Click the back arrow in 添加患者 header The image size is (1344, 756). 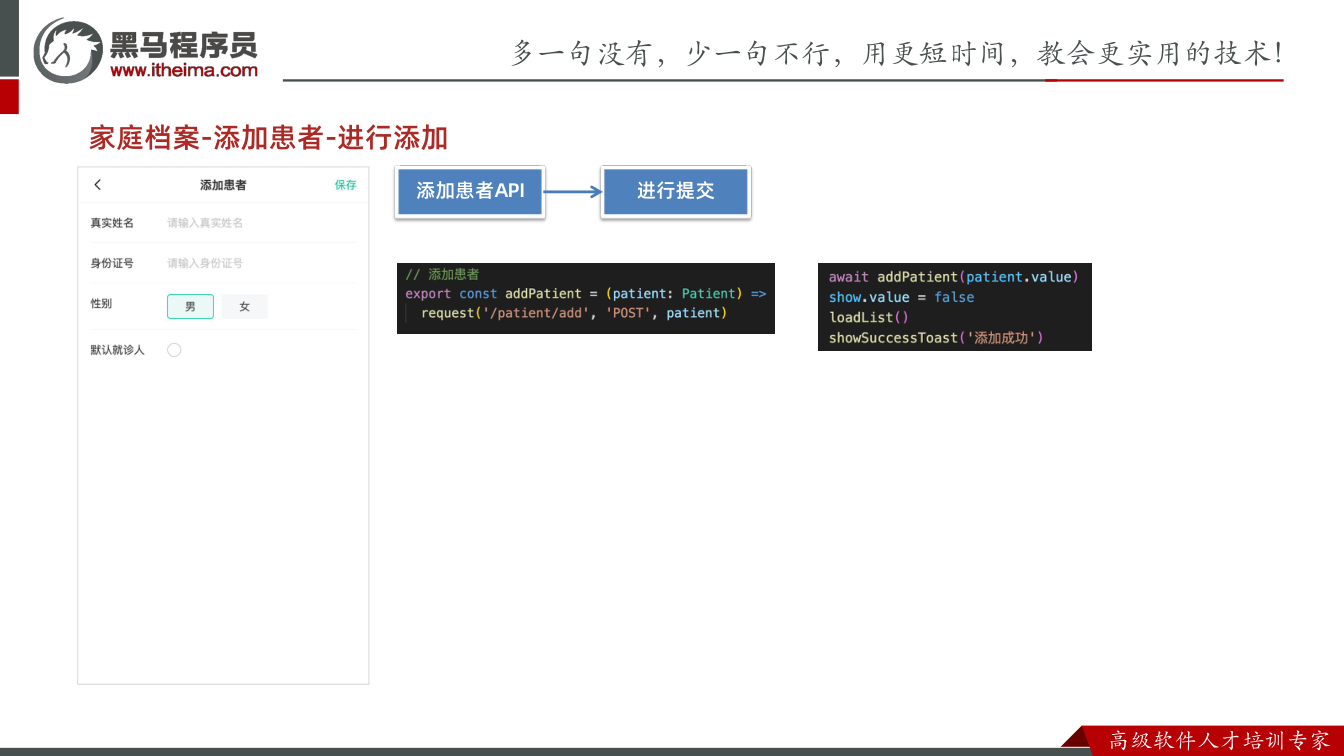(97, 185)
